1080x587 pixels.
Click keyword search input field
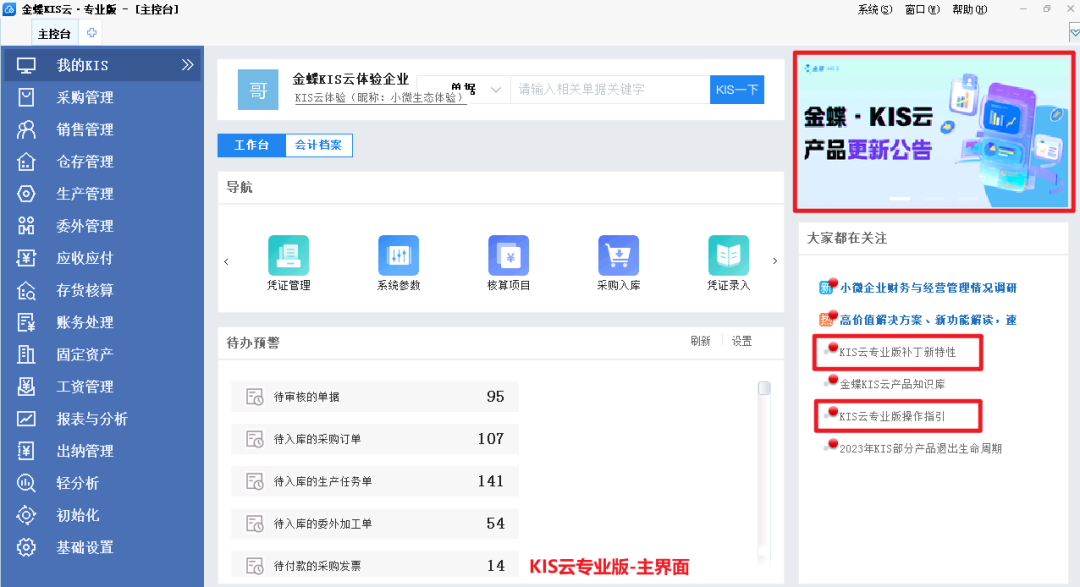(610, 90)
